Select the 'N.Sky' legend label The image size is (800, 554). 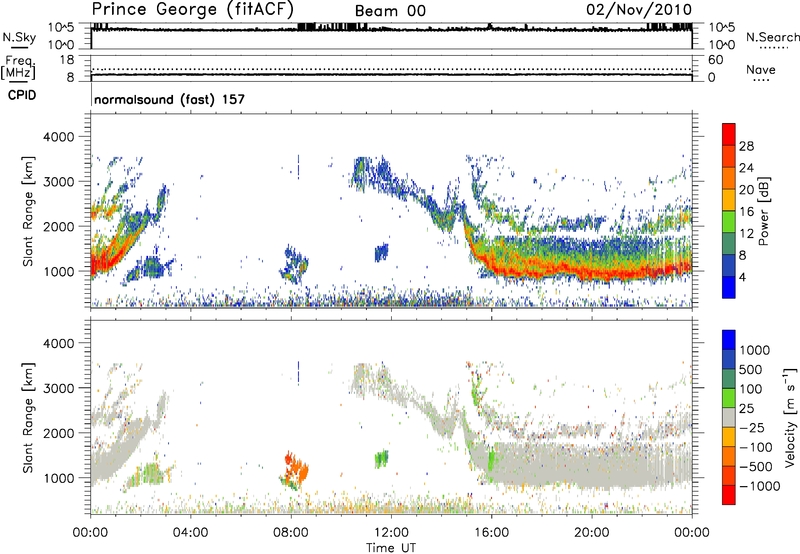19,37
